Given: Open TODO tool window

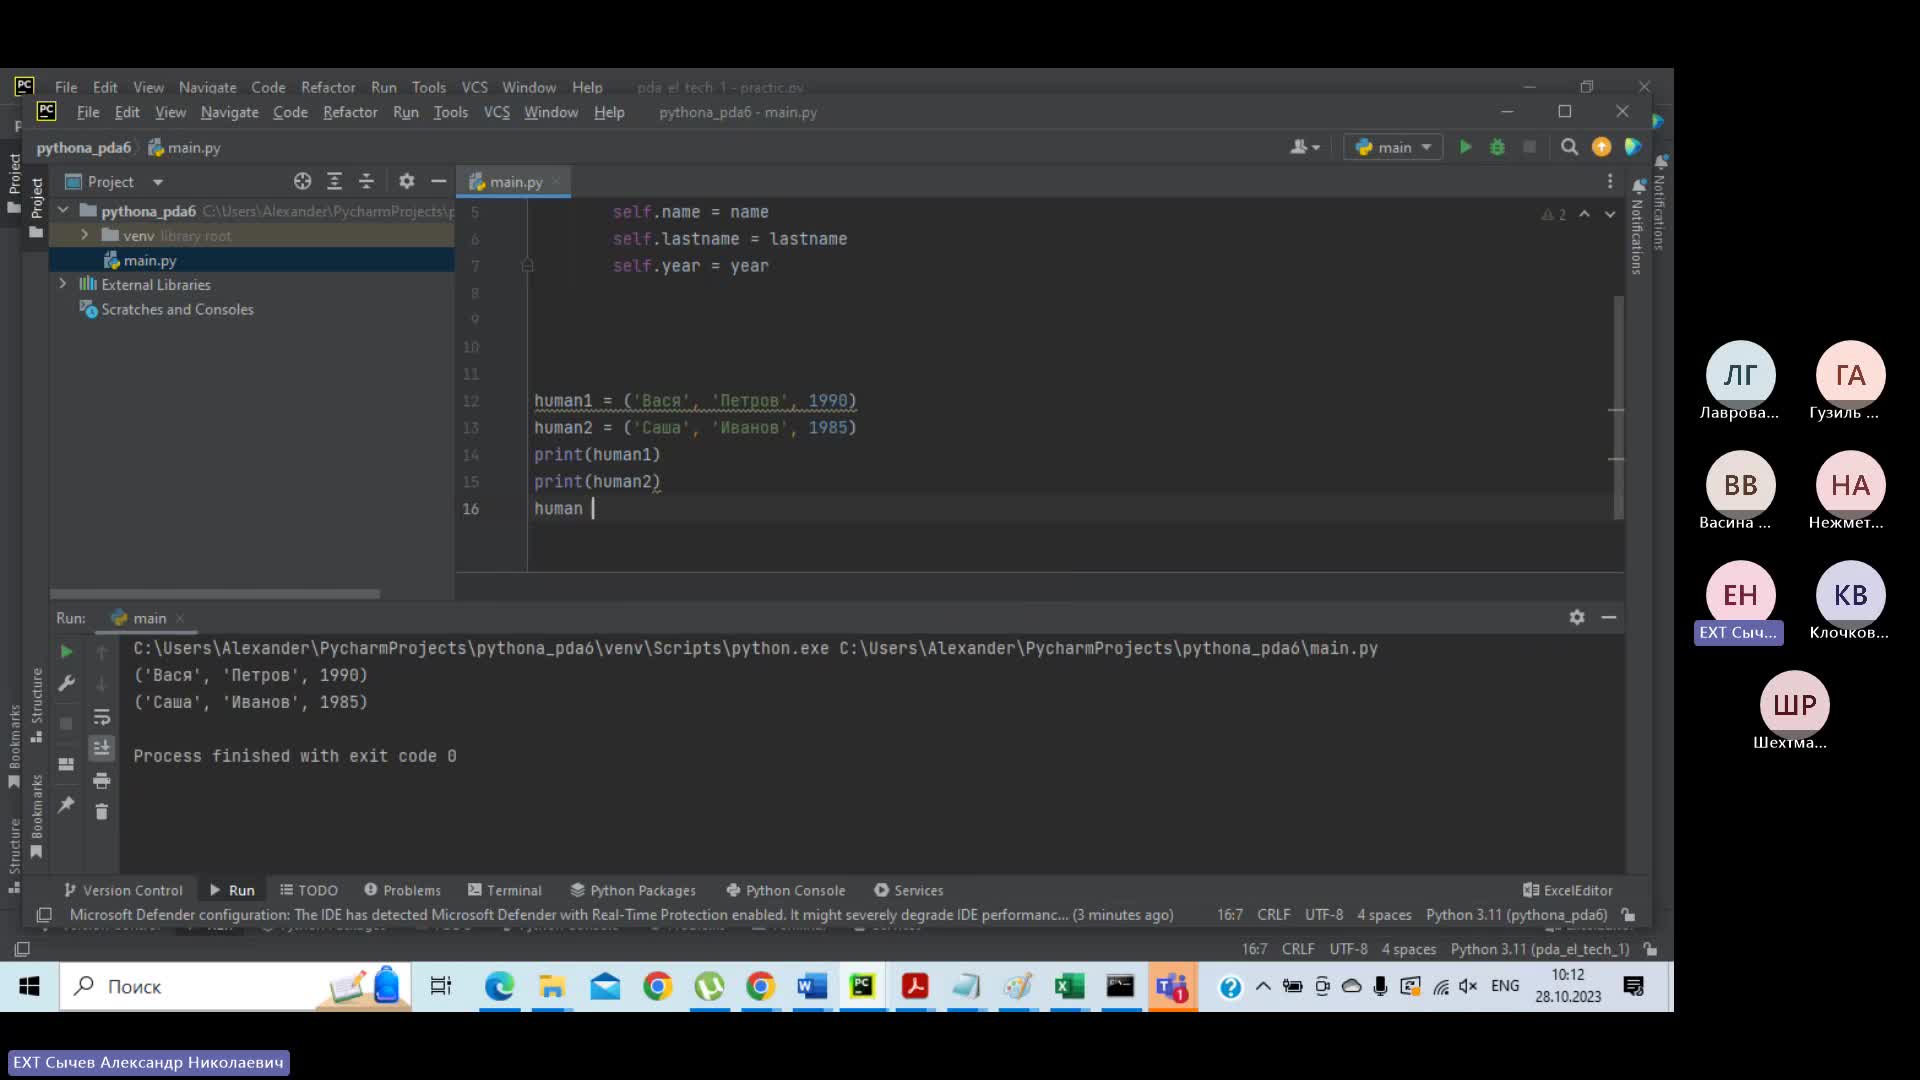Looking at the screenshot, I should click(x=309, y=890).
